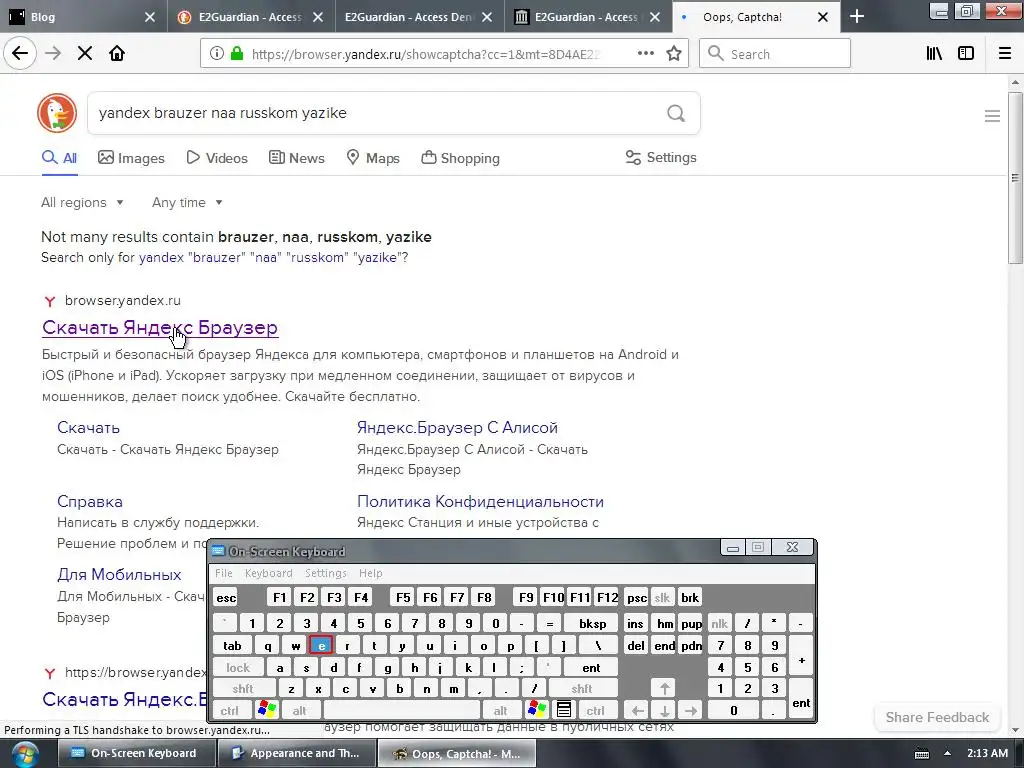Image resolution: width=1024 pixels, height=768 pixels.
Task: Go back to previous page in Firefox
Action: coord(20,54)
